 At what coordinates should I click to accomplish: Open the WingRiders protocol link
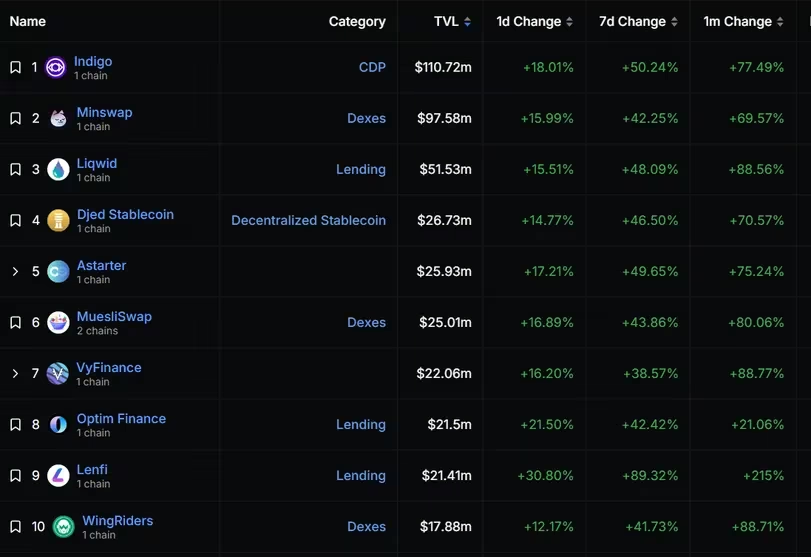[x=118, y=520]
